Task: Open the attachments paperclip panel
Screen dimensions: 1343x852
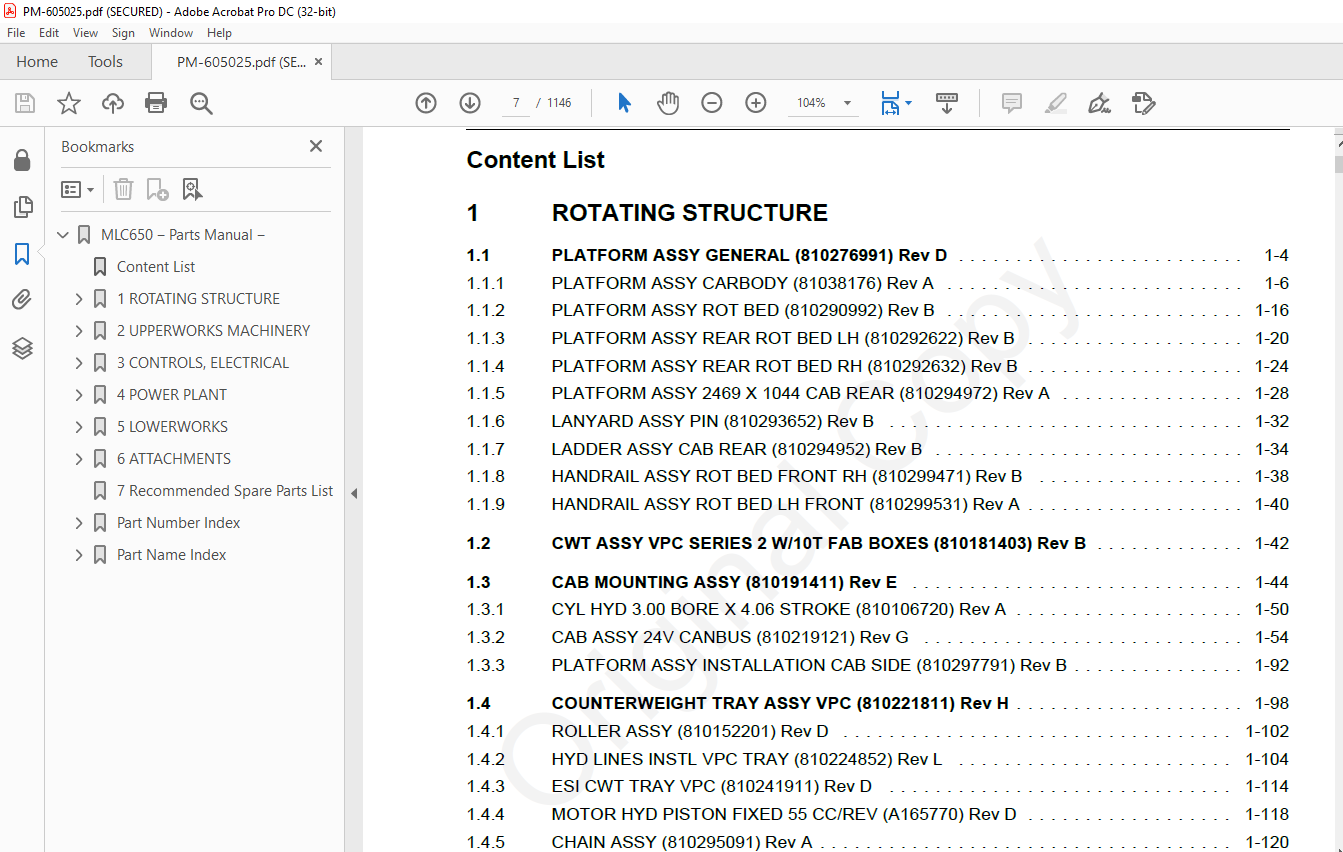Action: (22, 300)
